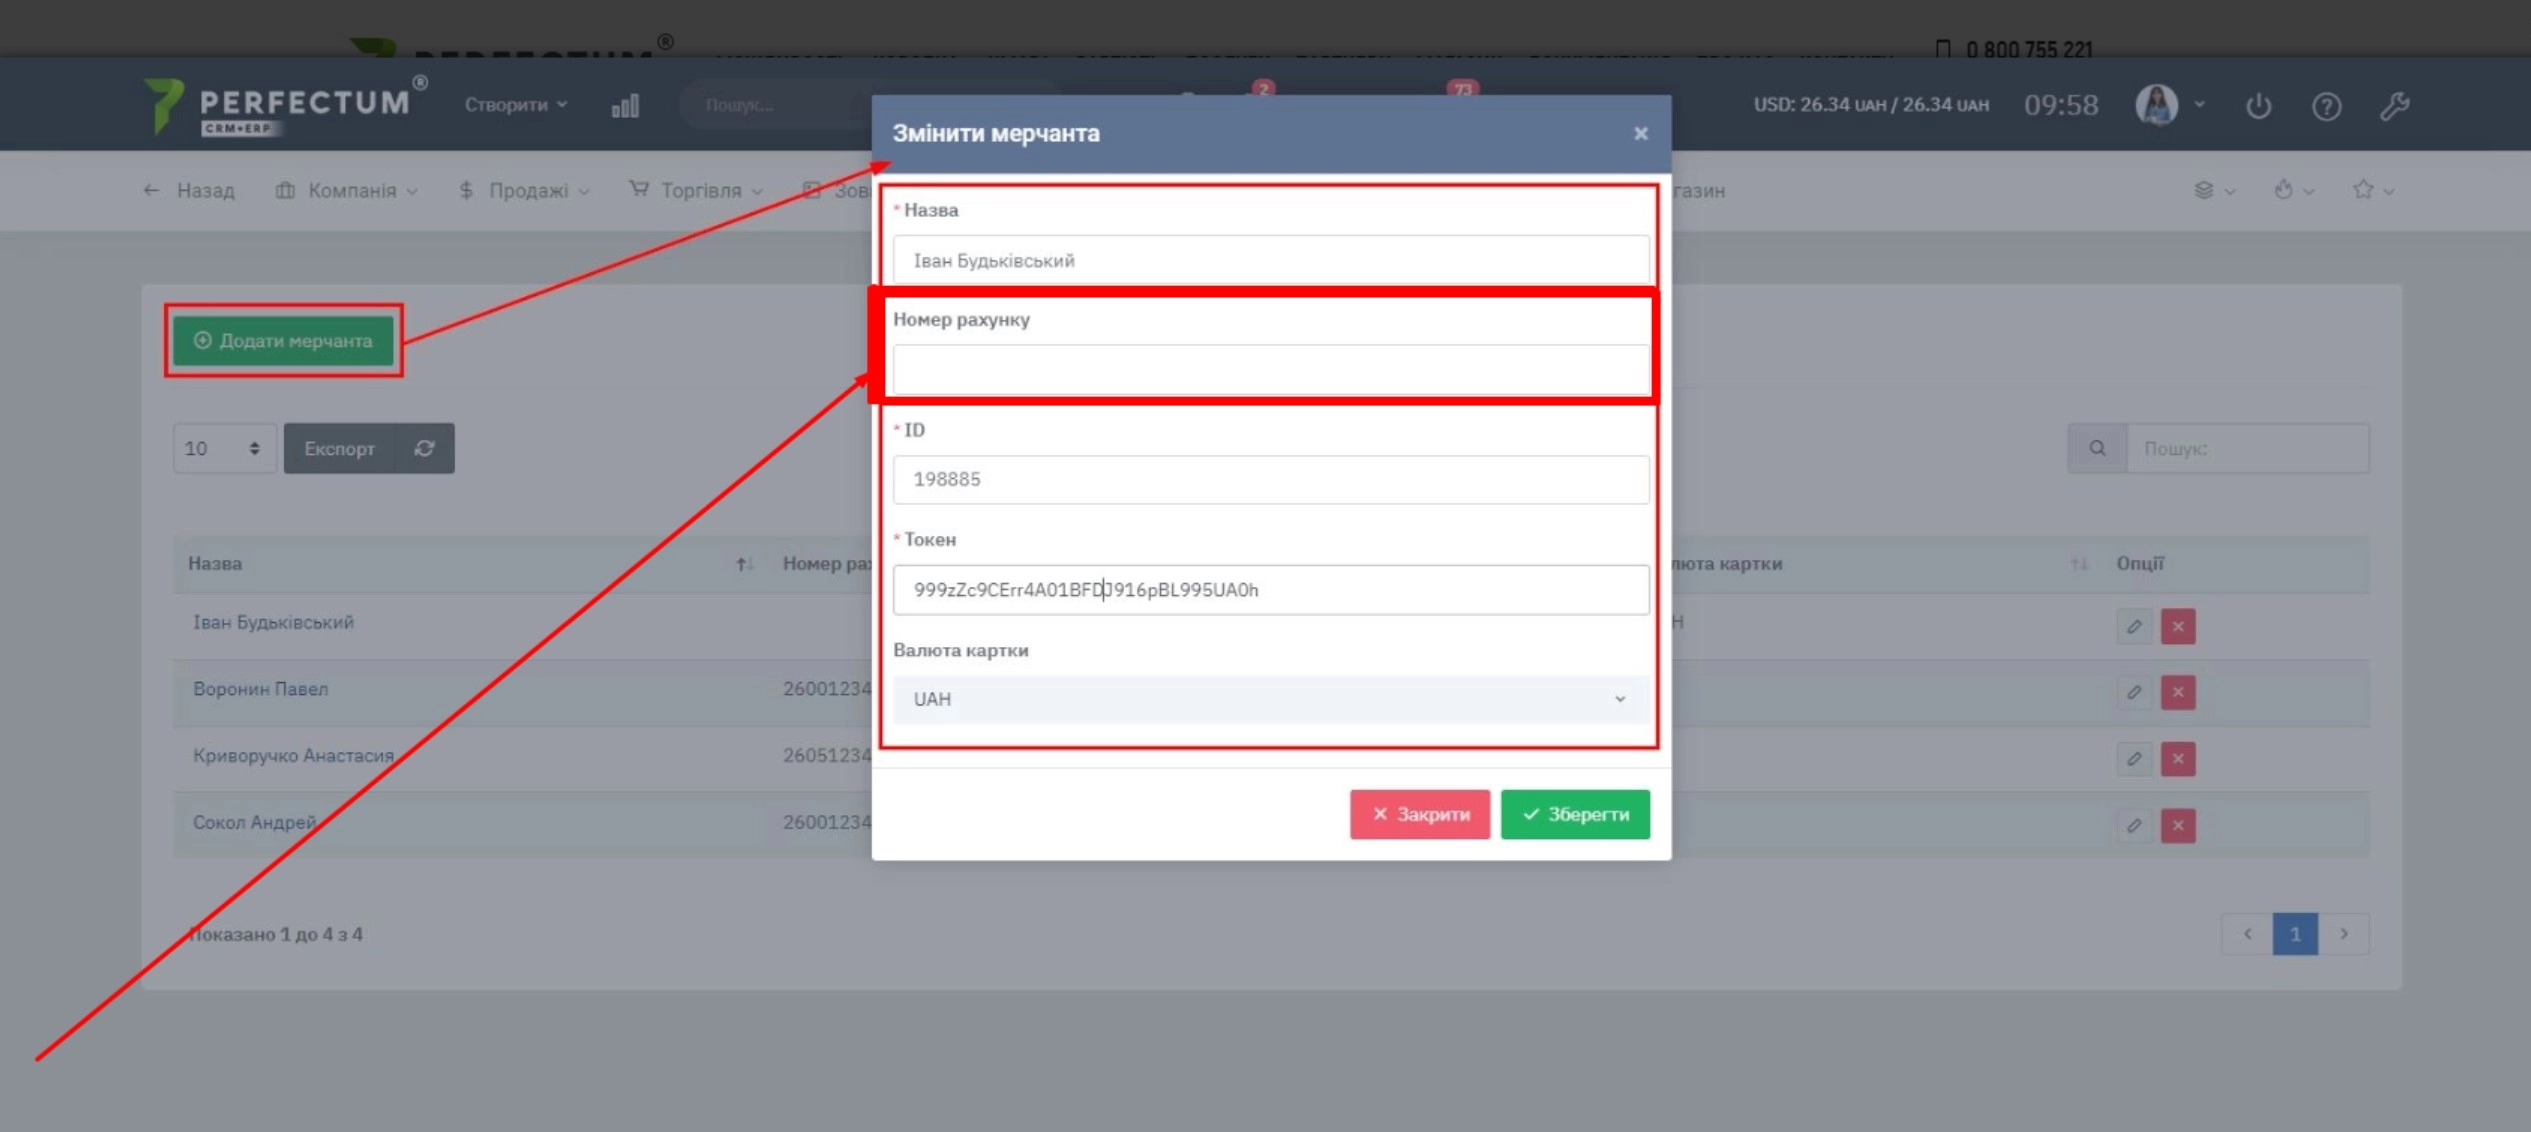Viewport: 2531px width, 1132px height.
Task: Select Воронин Павел in the table
Action: (260, 689)
